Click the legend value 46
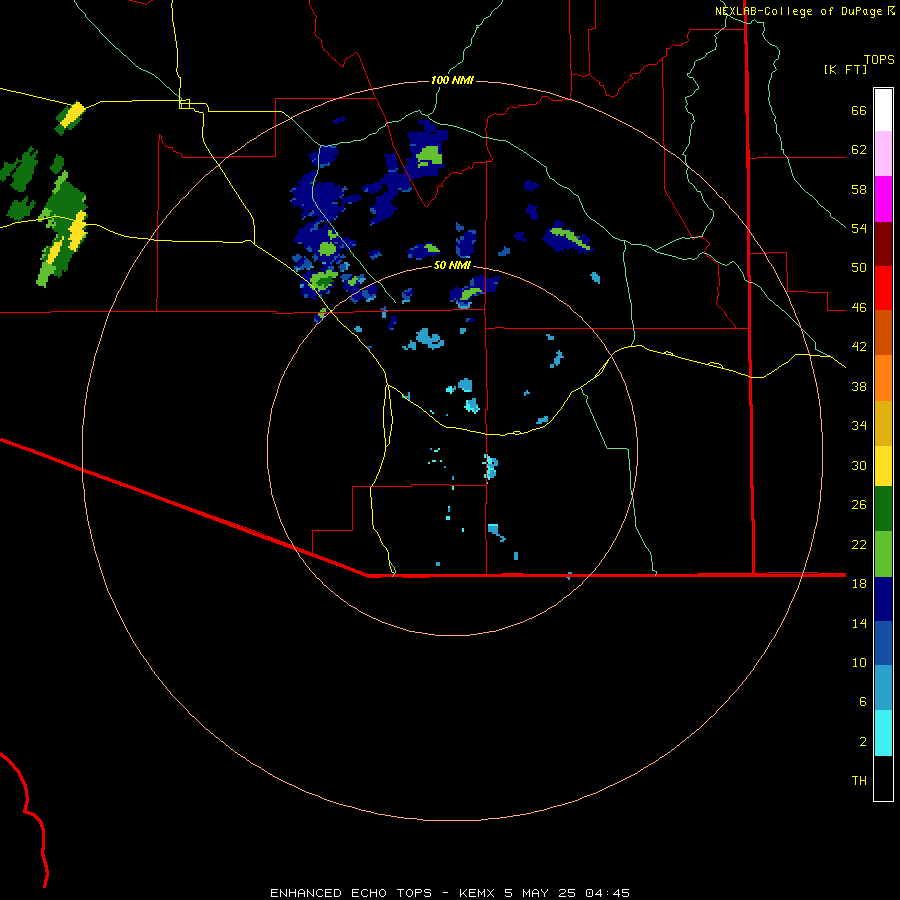This screenshot has height=900, width=900. (x=859, y=308)
